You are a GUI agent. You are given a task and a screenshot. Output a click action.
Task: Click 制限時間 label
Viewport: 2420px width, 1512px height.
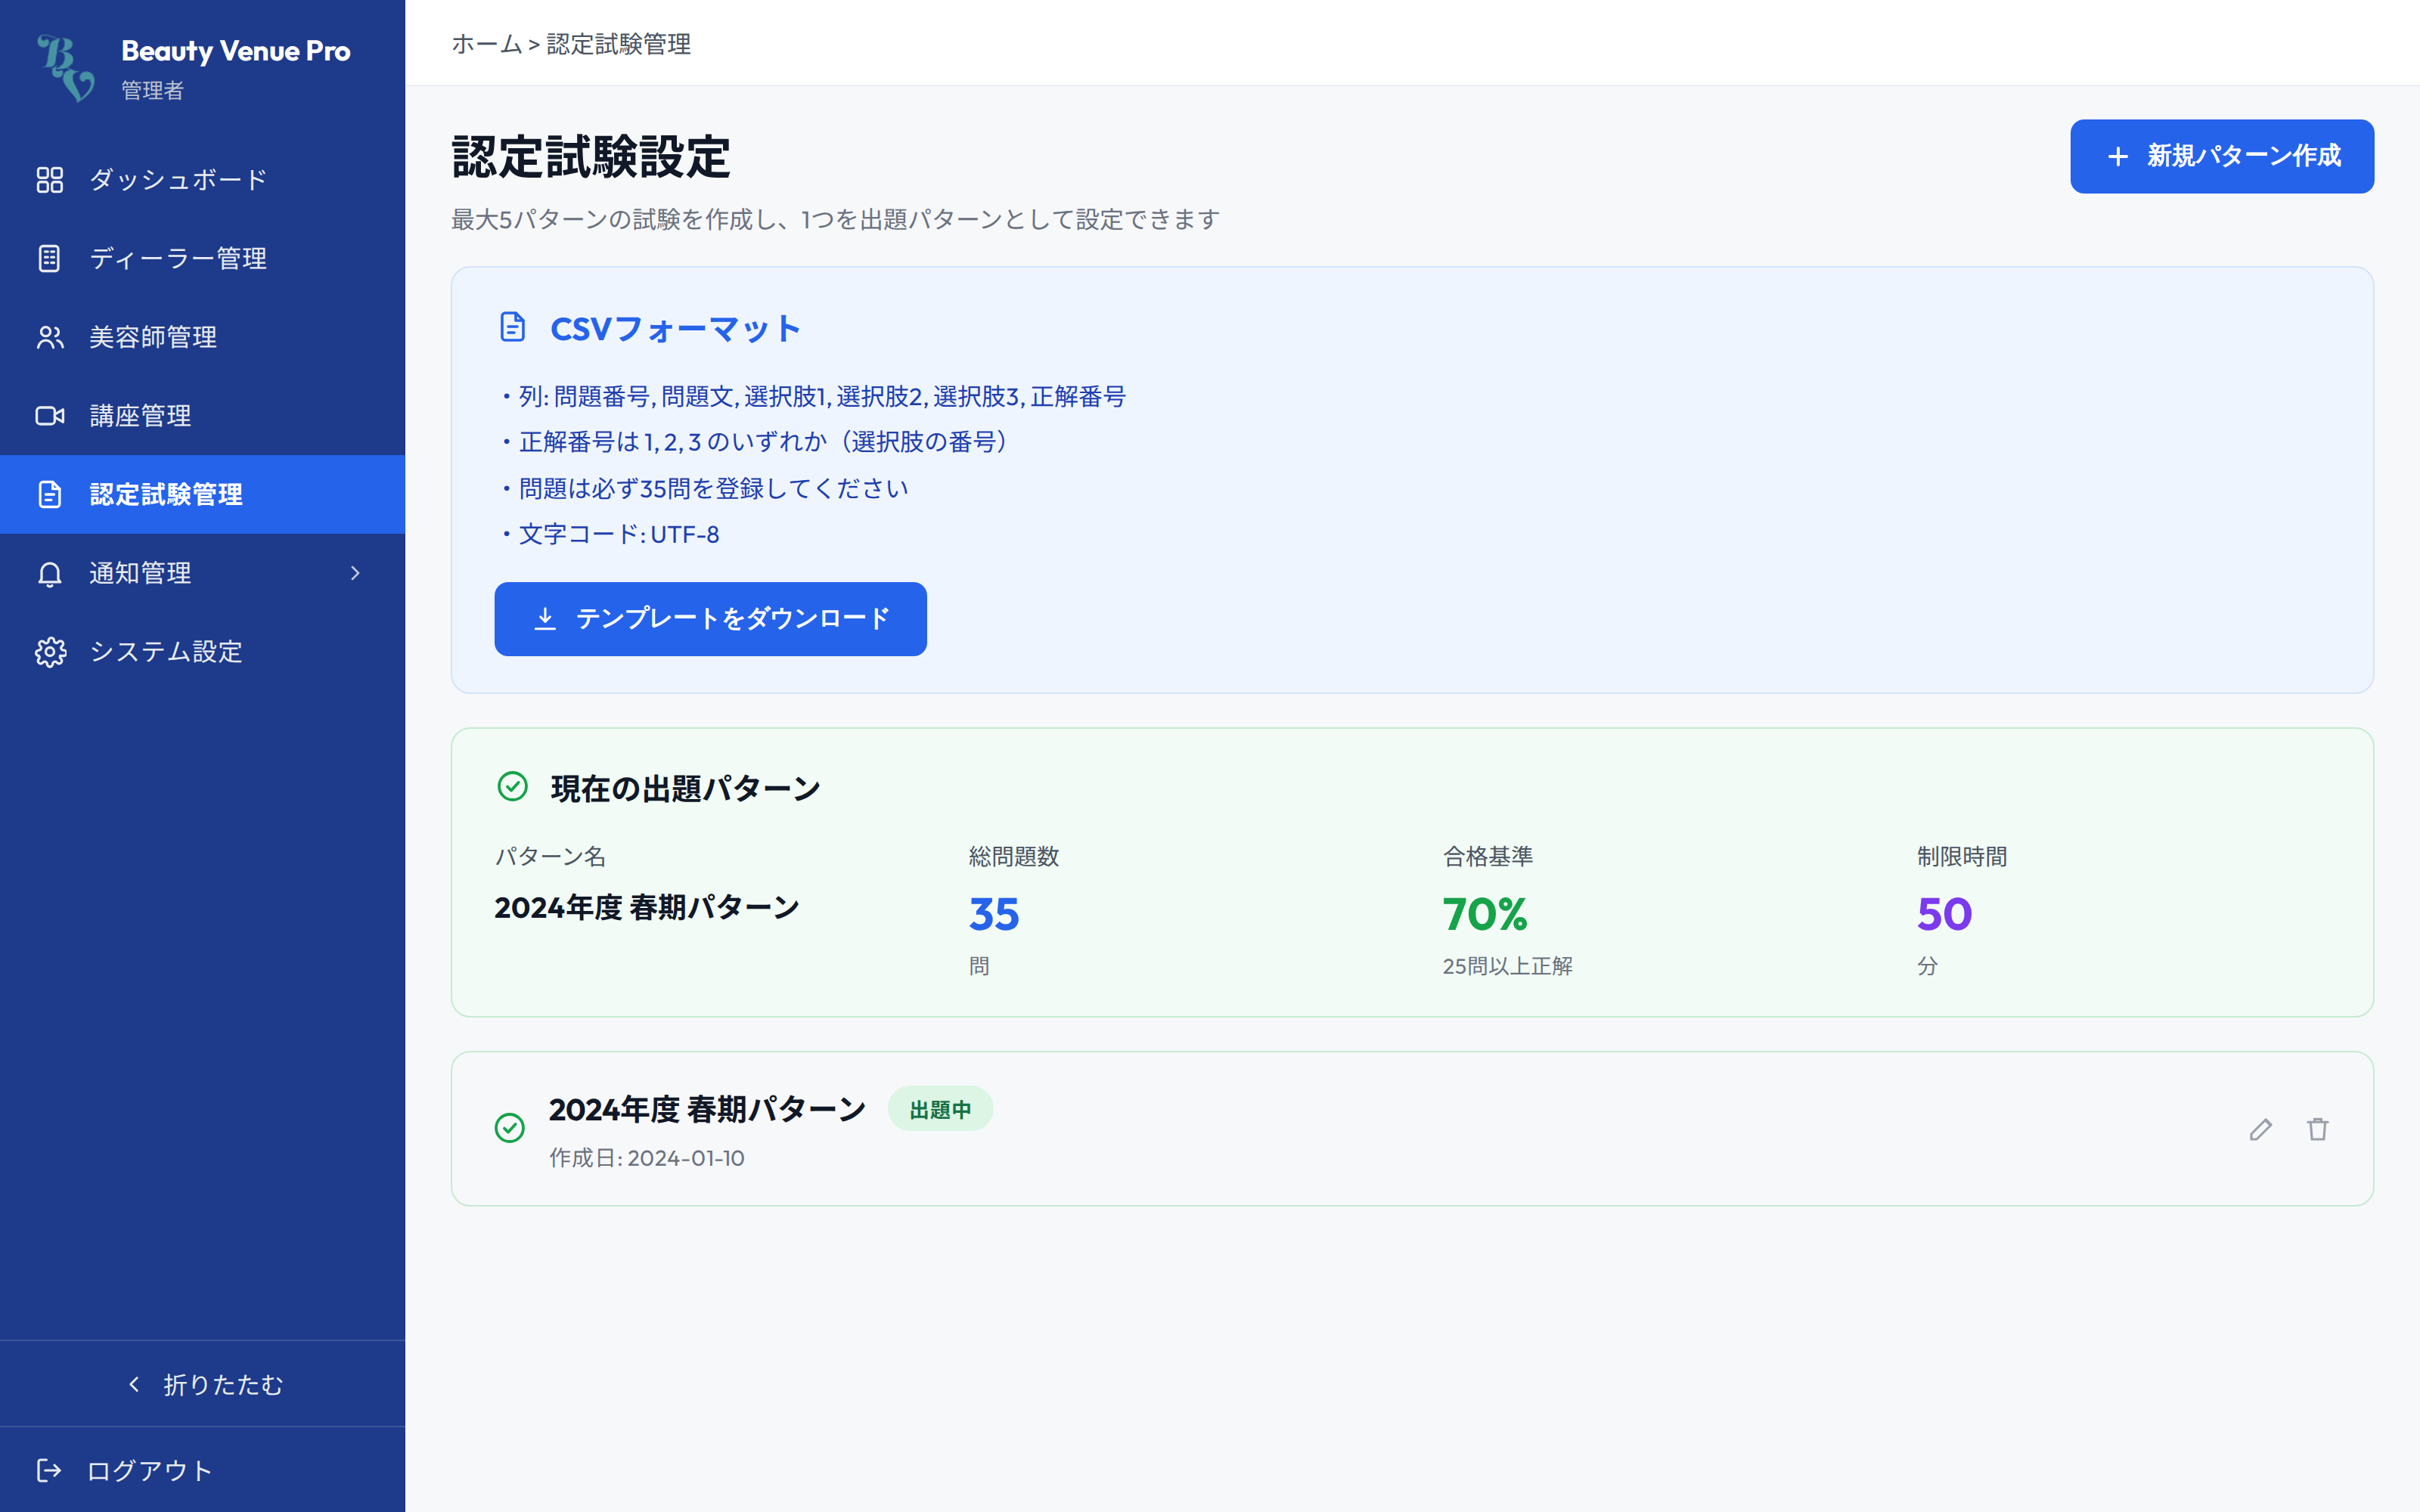tap(1961, 856)
